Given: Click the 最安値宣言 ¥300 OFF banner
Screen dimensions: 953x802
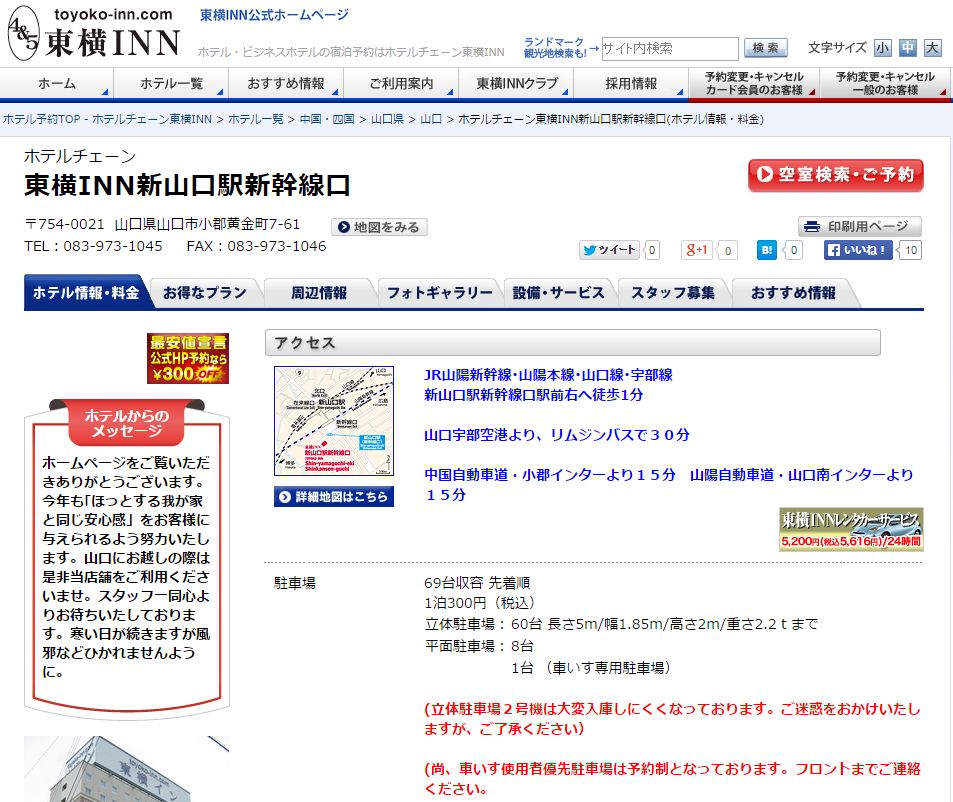Looking at the screenshot, I should coord(188,358).
